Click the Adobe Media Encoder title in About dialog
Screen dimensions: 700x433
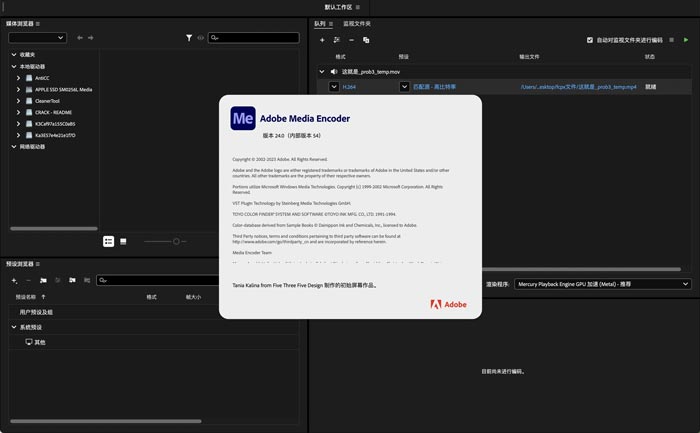pos(305,118)
